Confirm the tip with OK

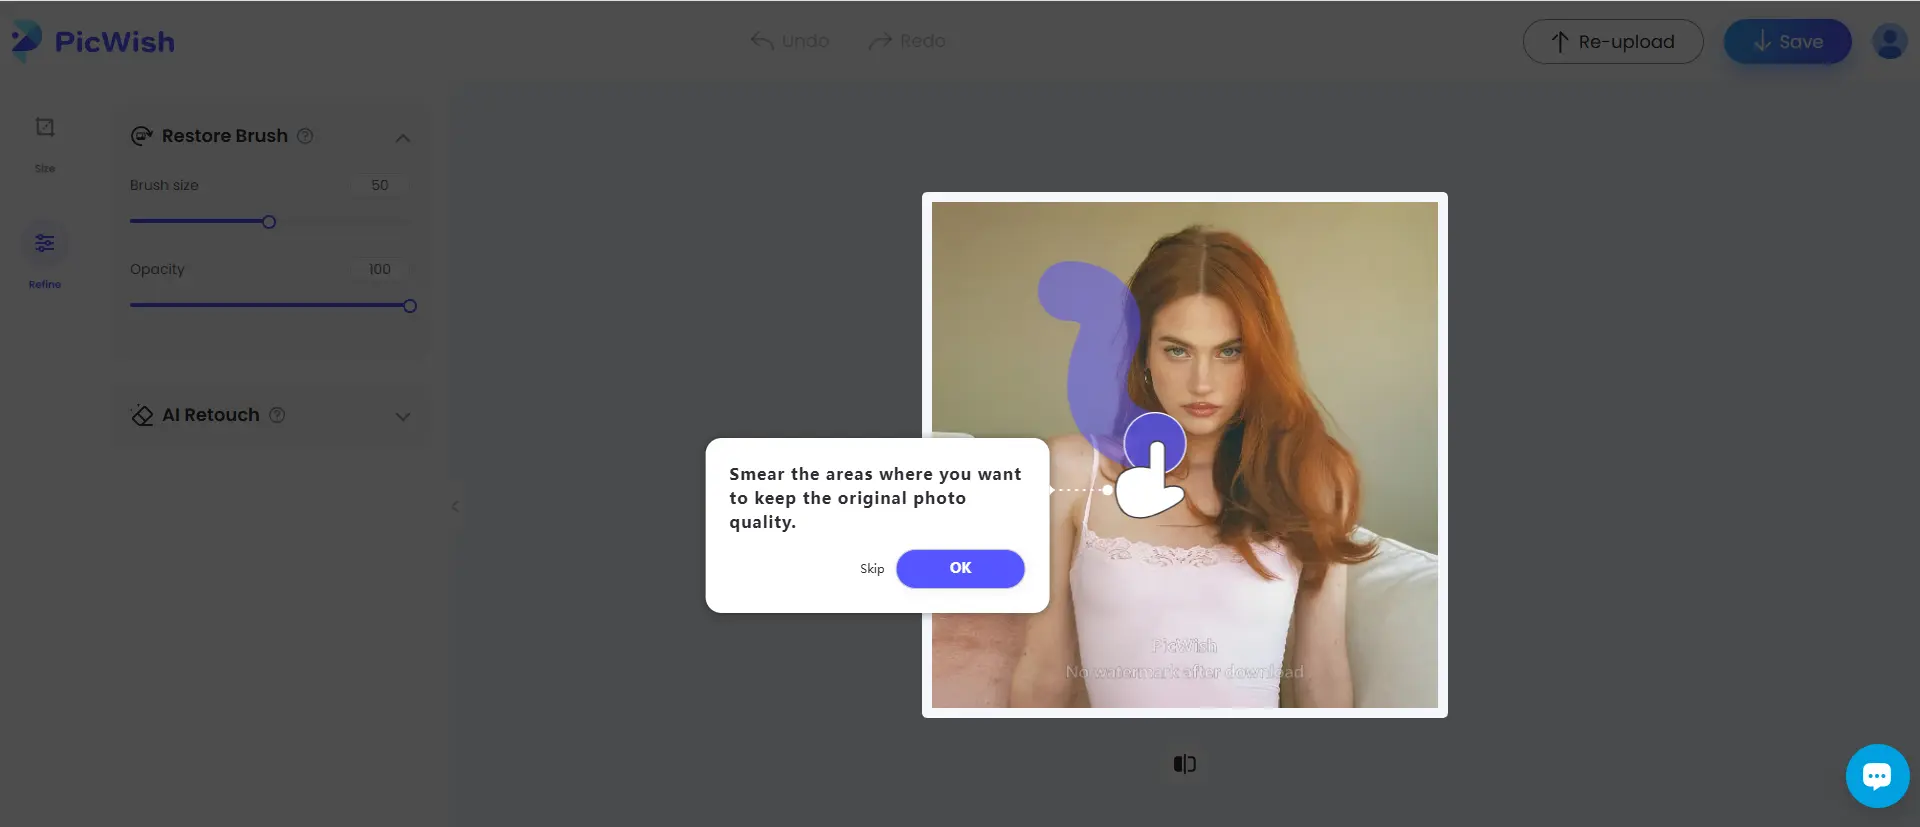point(960,568)
